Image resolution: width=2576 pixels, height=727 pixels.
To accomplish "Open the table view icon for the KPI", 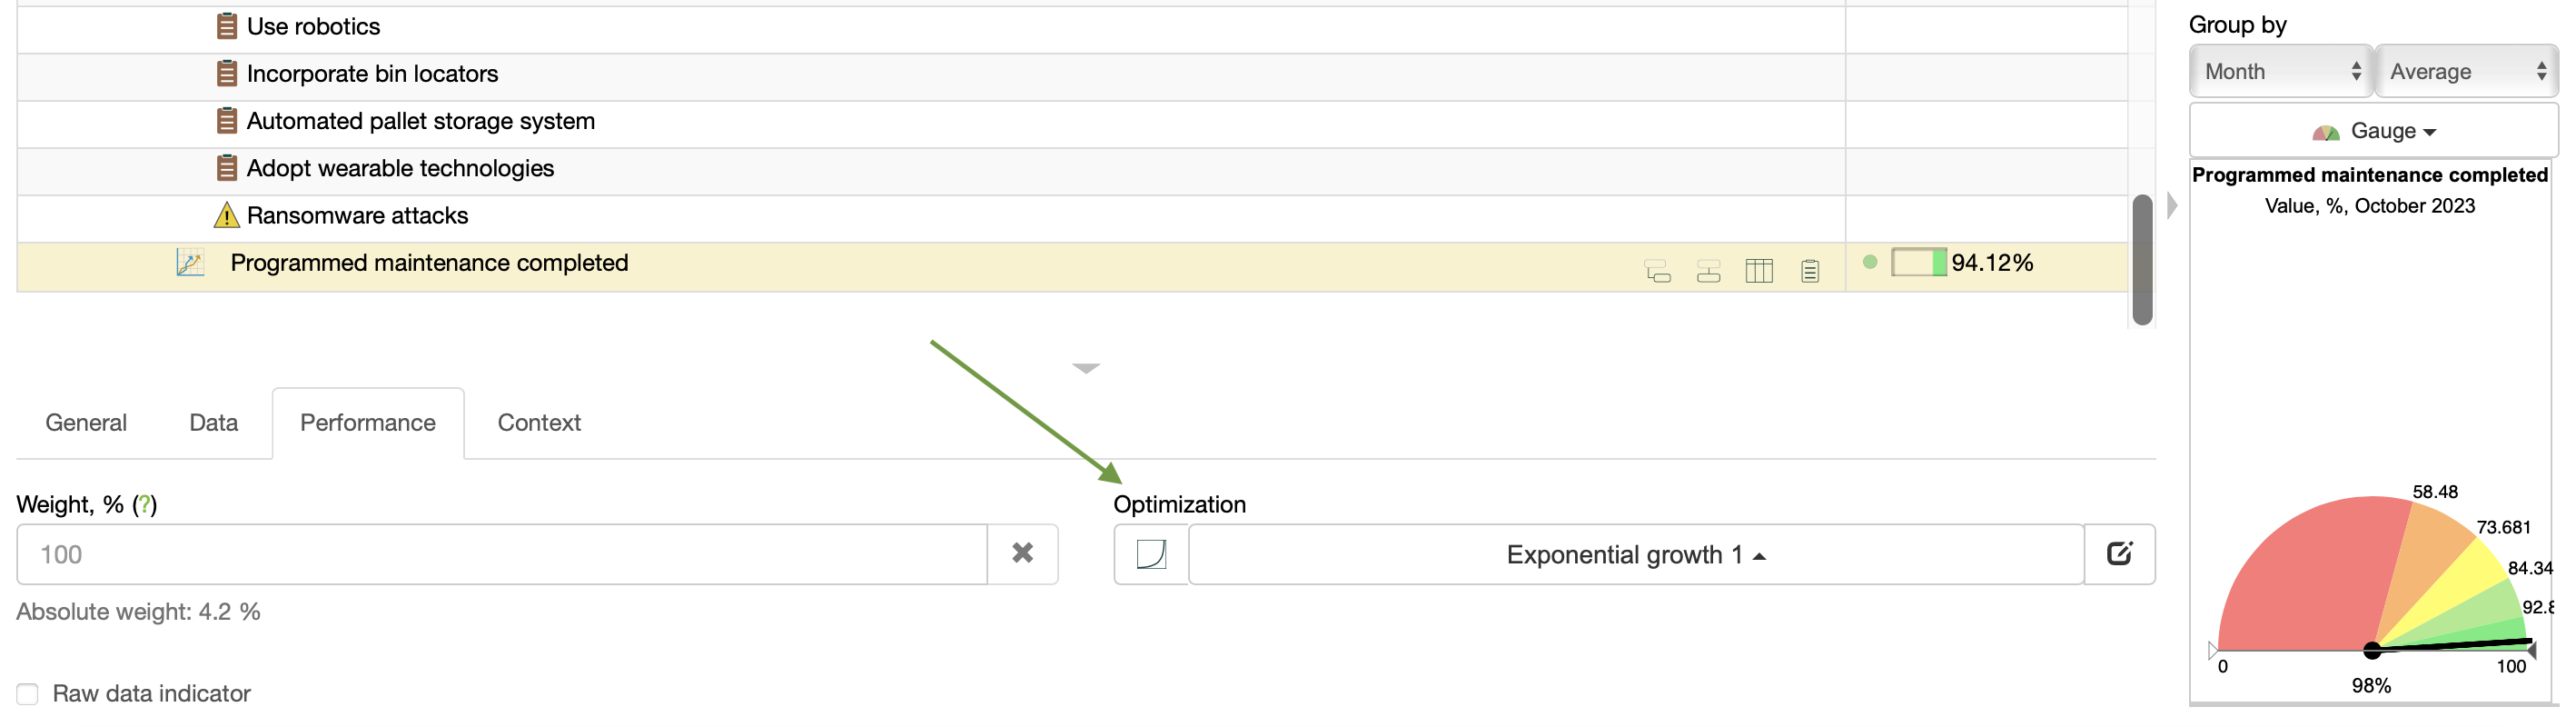I will 1761,270.
